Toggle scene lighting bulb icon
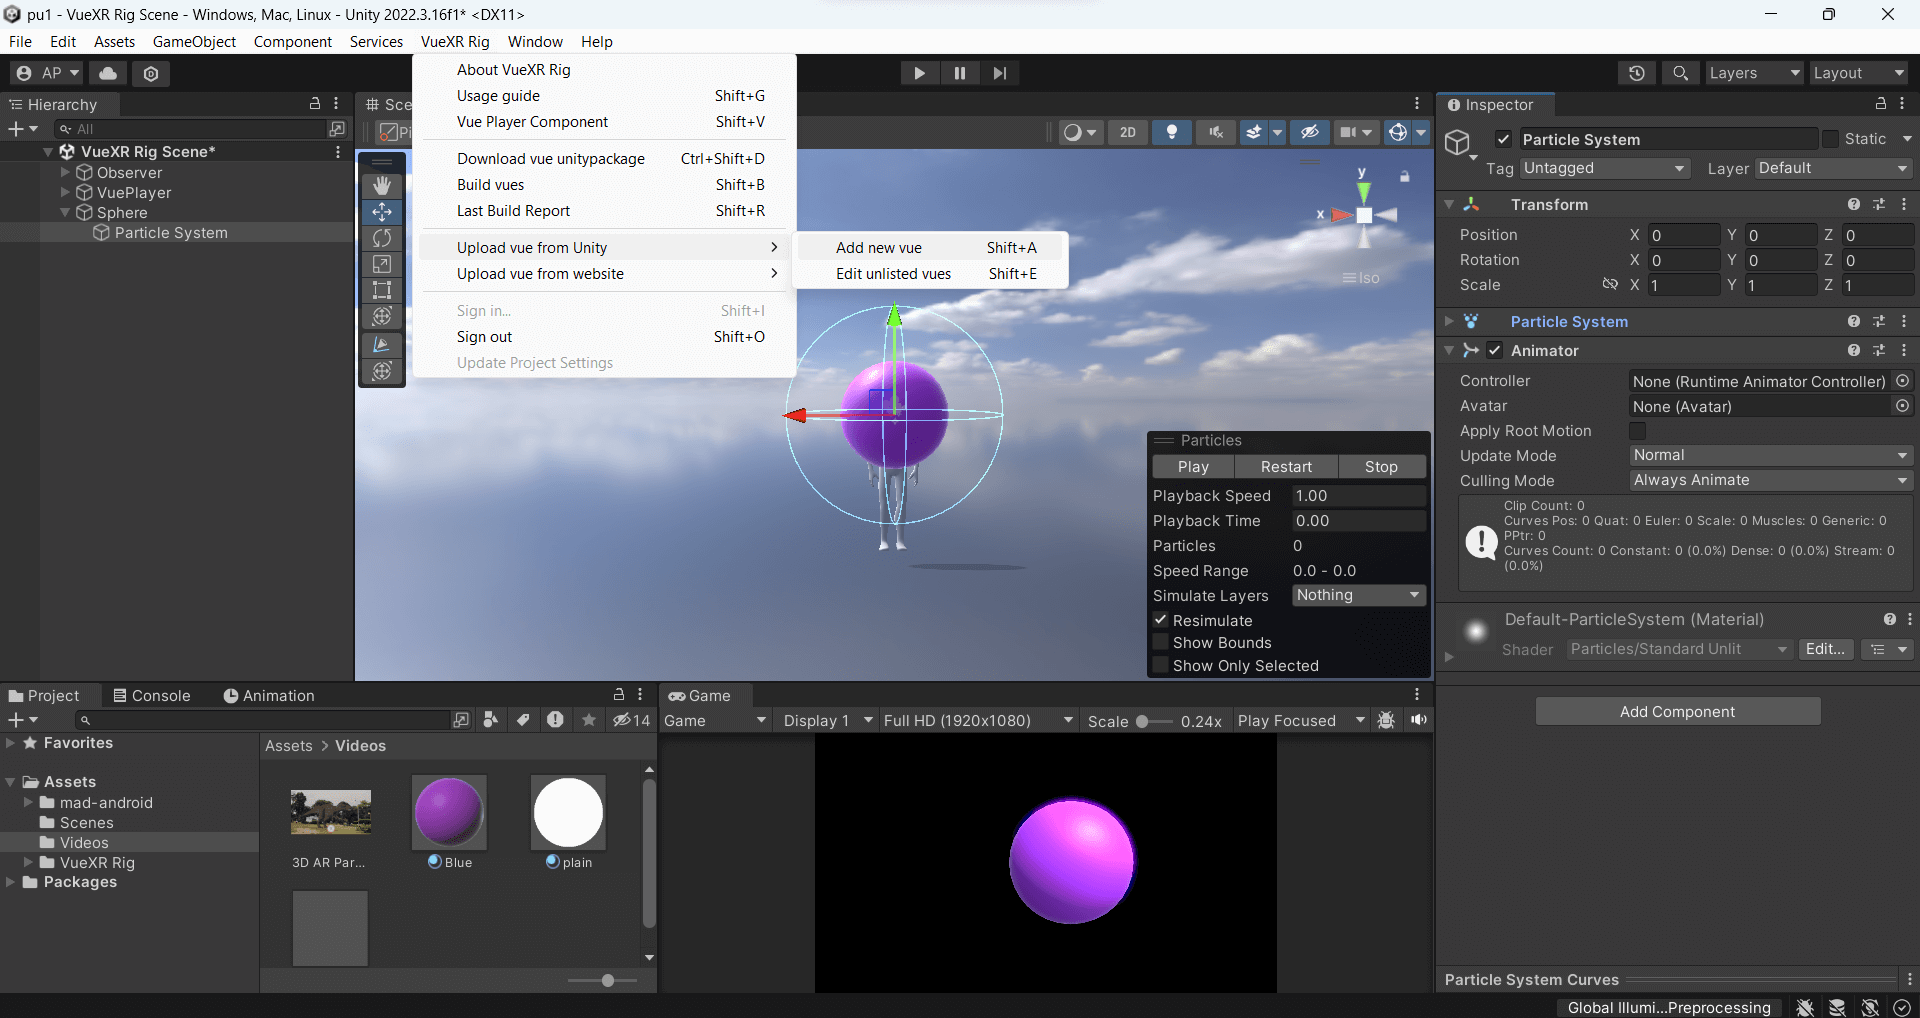 [1172, 132]
